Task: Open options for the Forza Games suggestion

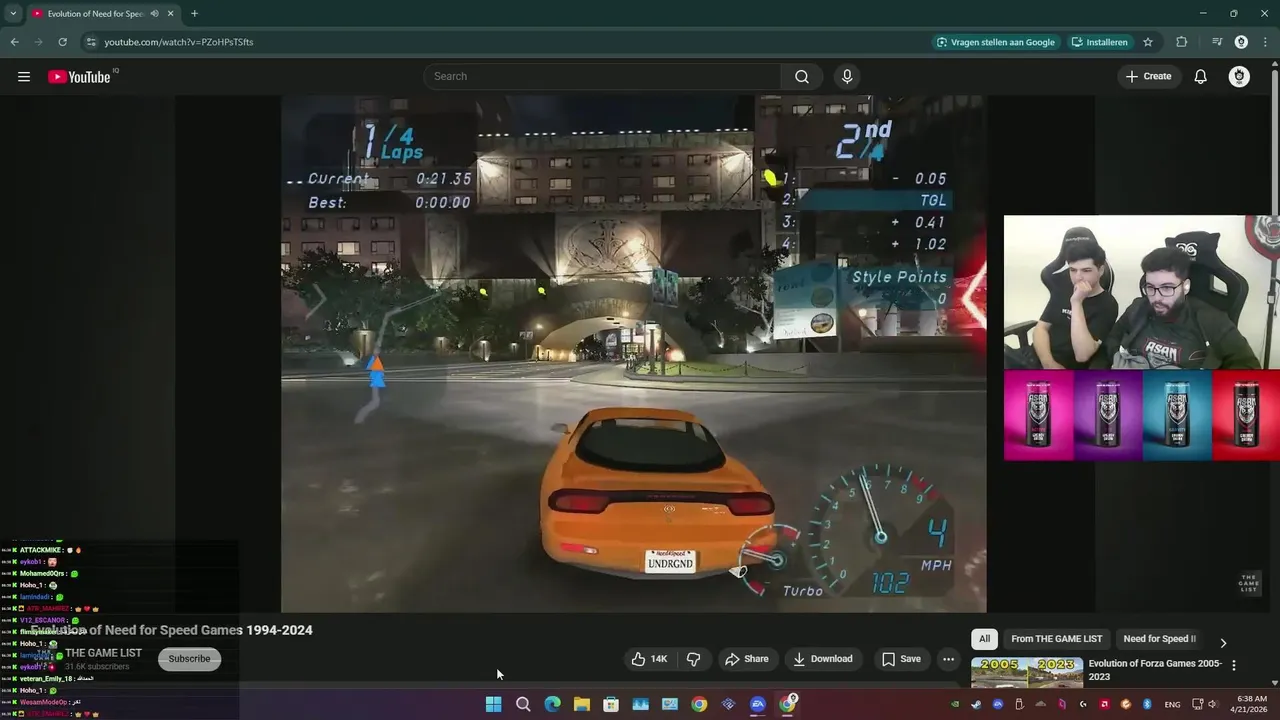Action: tap(1234, 666)
